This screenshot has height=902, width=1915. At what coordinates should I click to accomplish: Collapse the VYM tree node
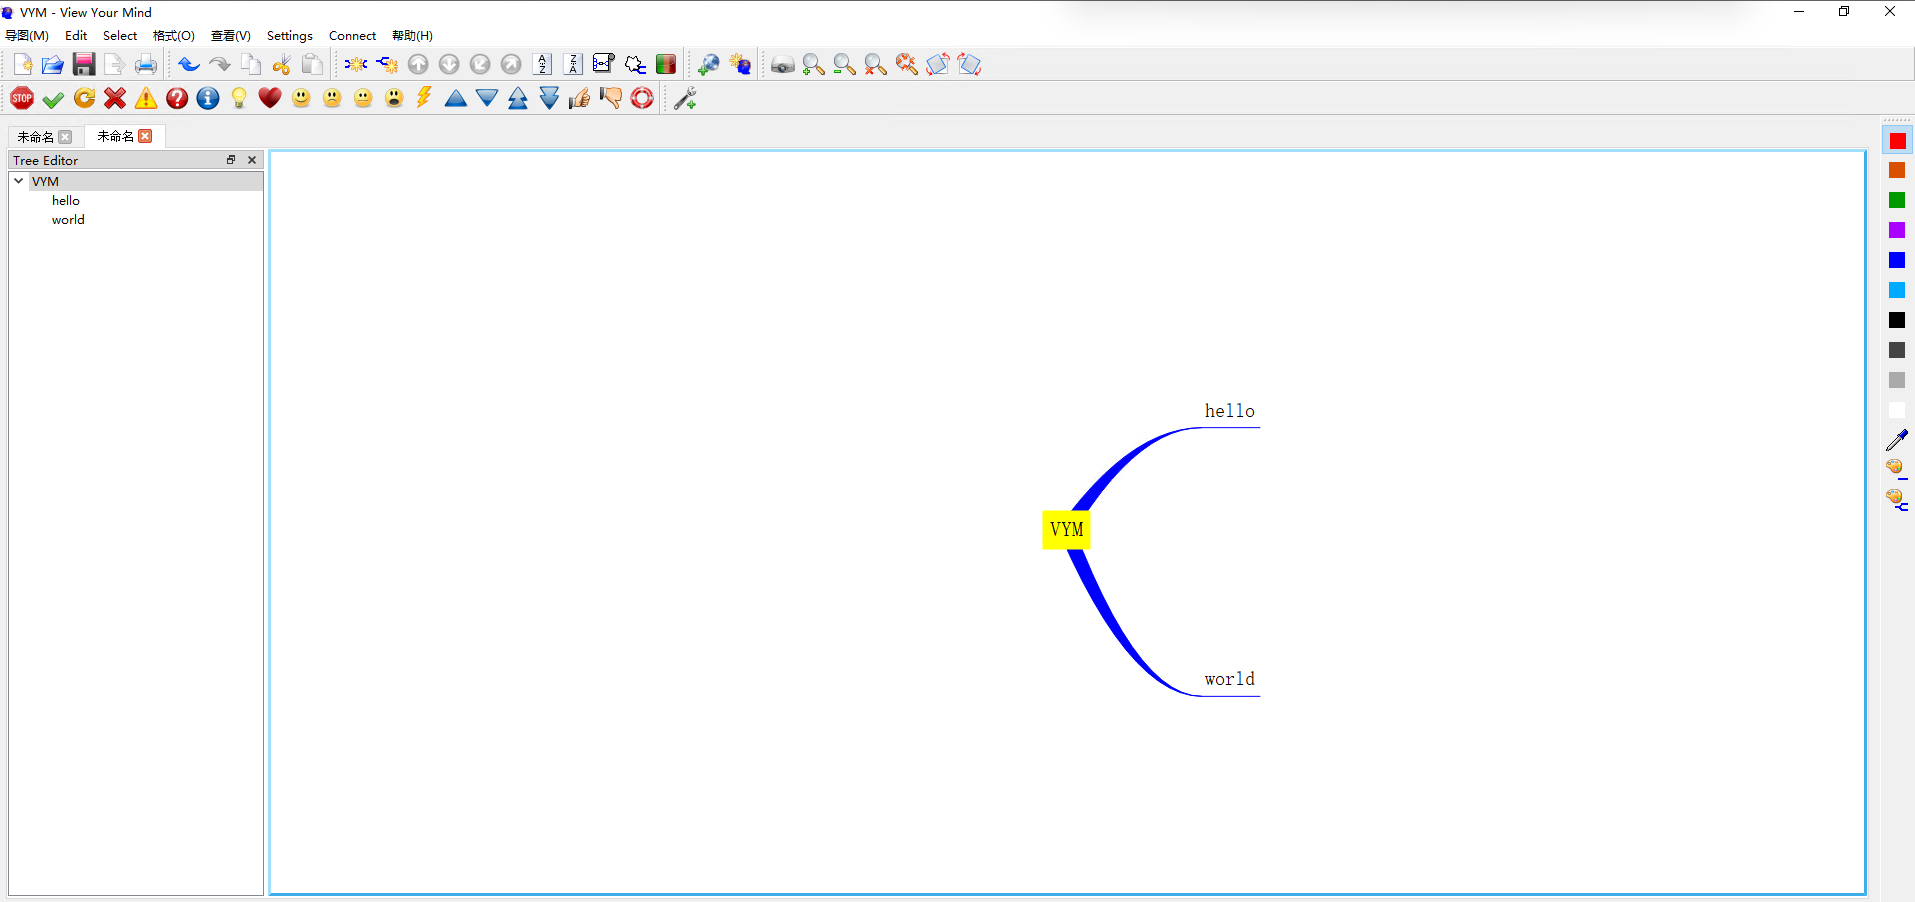(x=19, y=181)
